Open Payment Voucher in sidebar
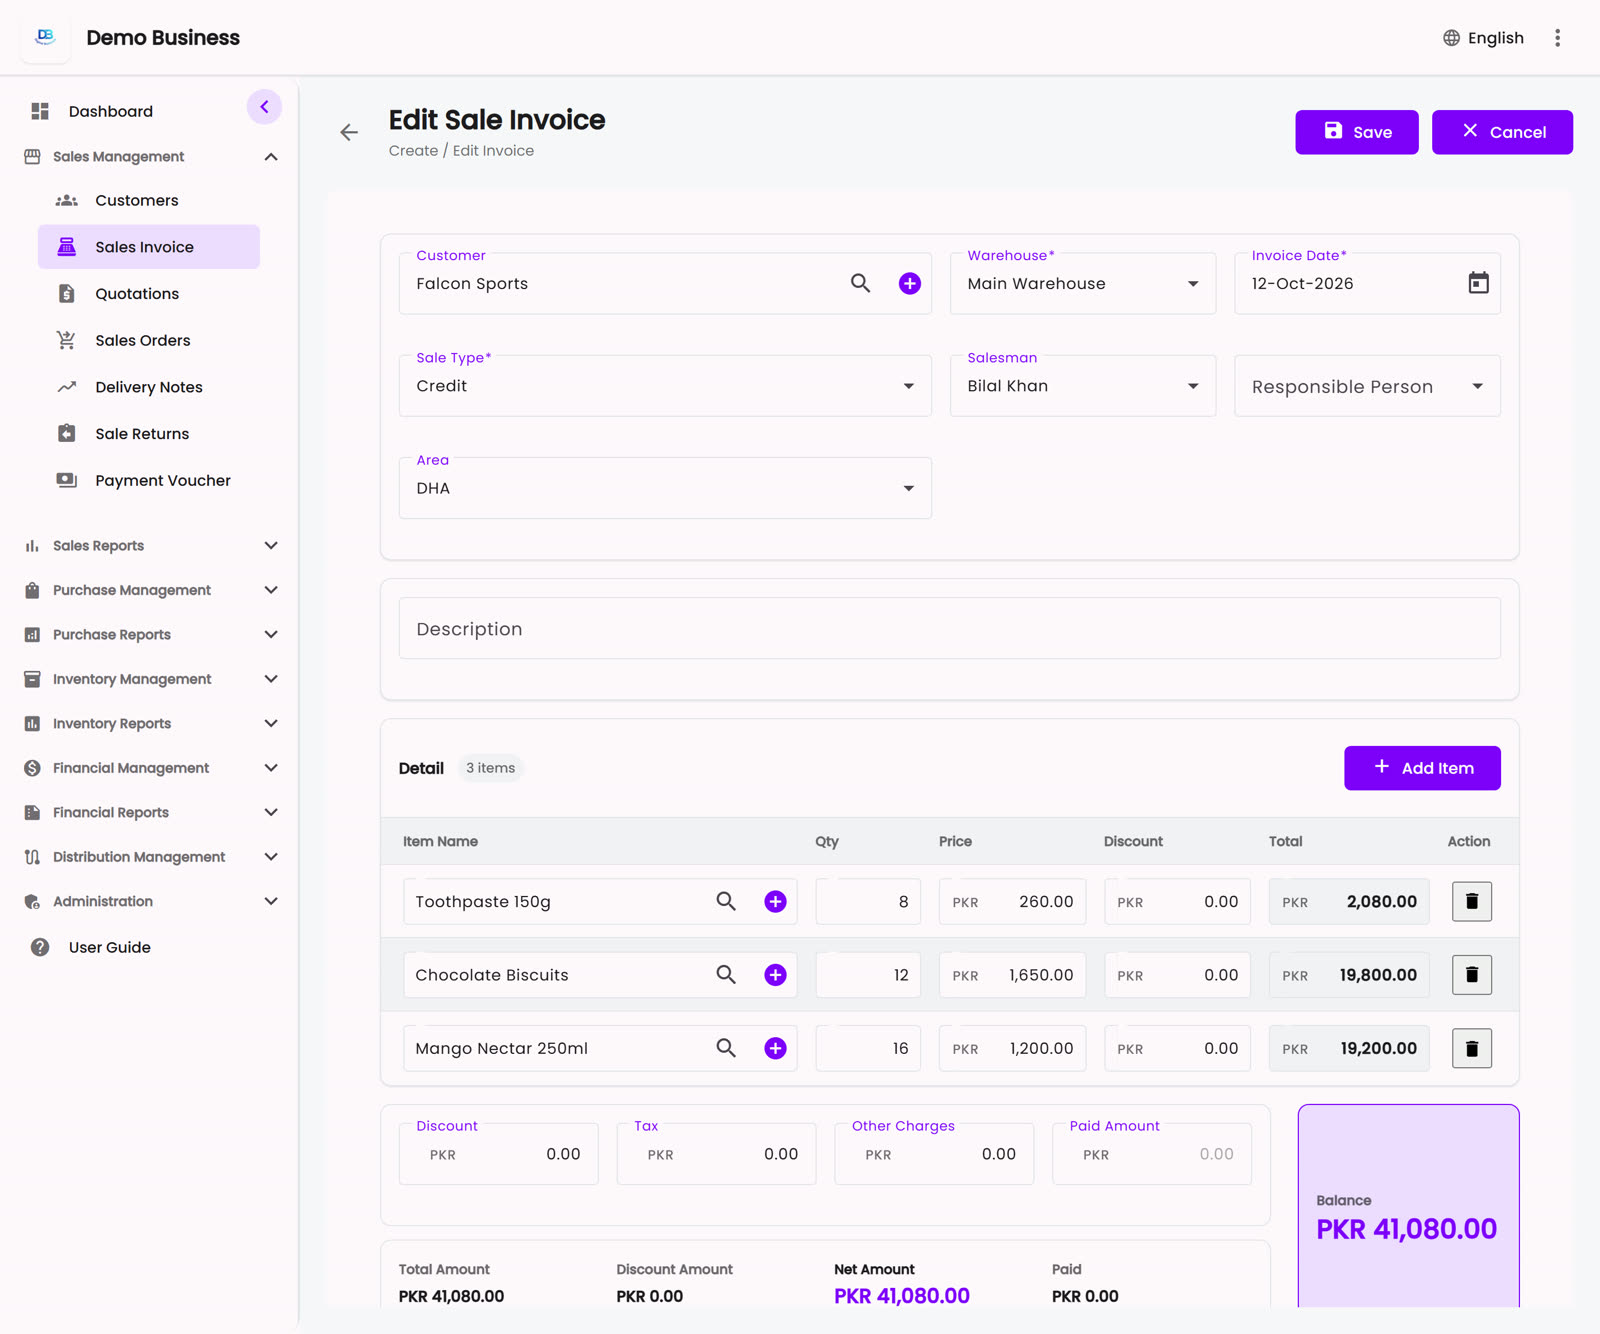Screen dimensions: 1600x1334 (x=149, y=480)
